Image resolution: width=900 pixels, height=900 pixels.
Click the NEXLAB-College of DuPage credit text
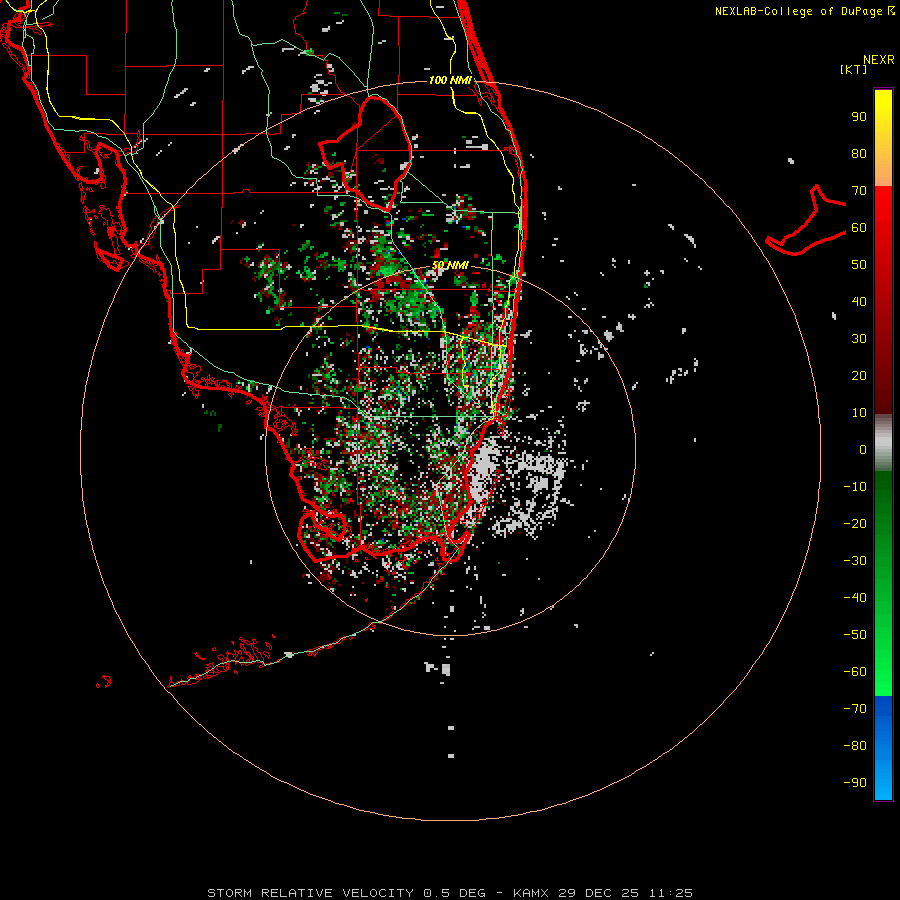tap(804, 11)
